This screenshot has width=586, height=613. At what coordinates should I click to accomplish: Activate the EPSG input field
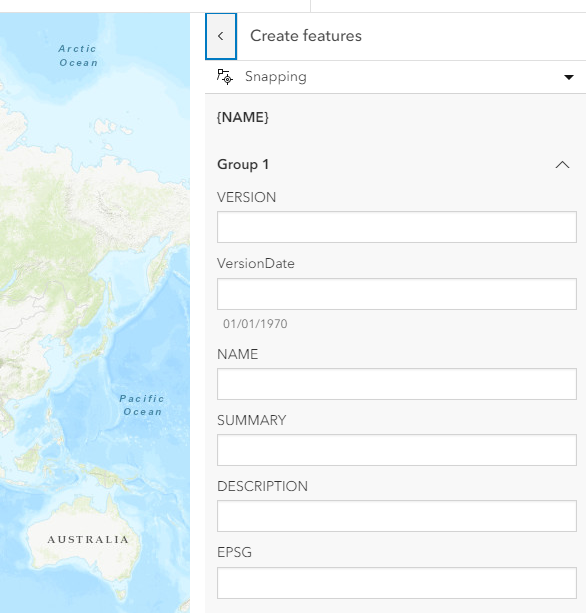tap(397, 583)
